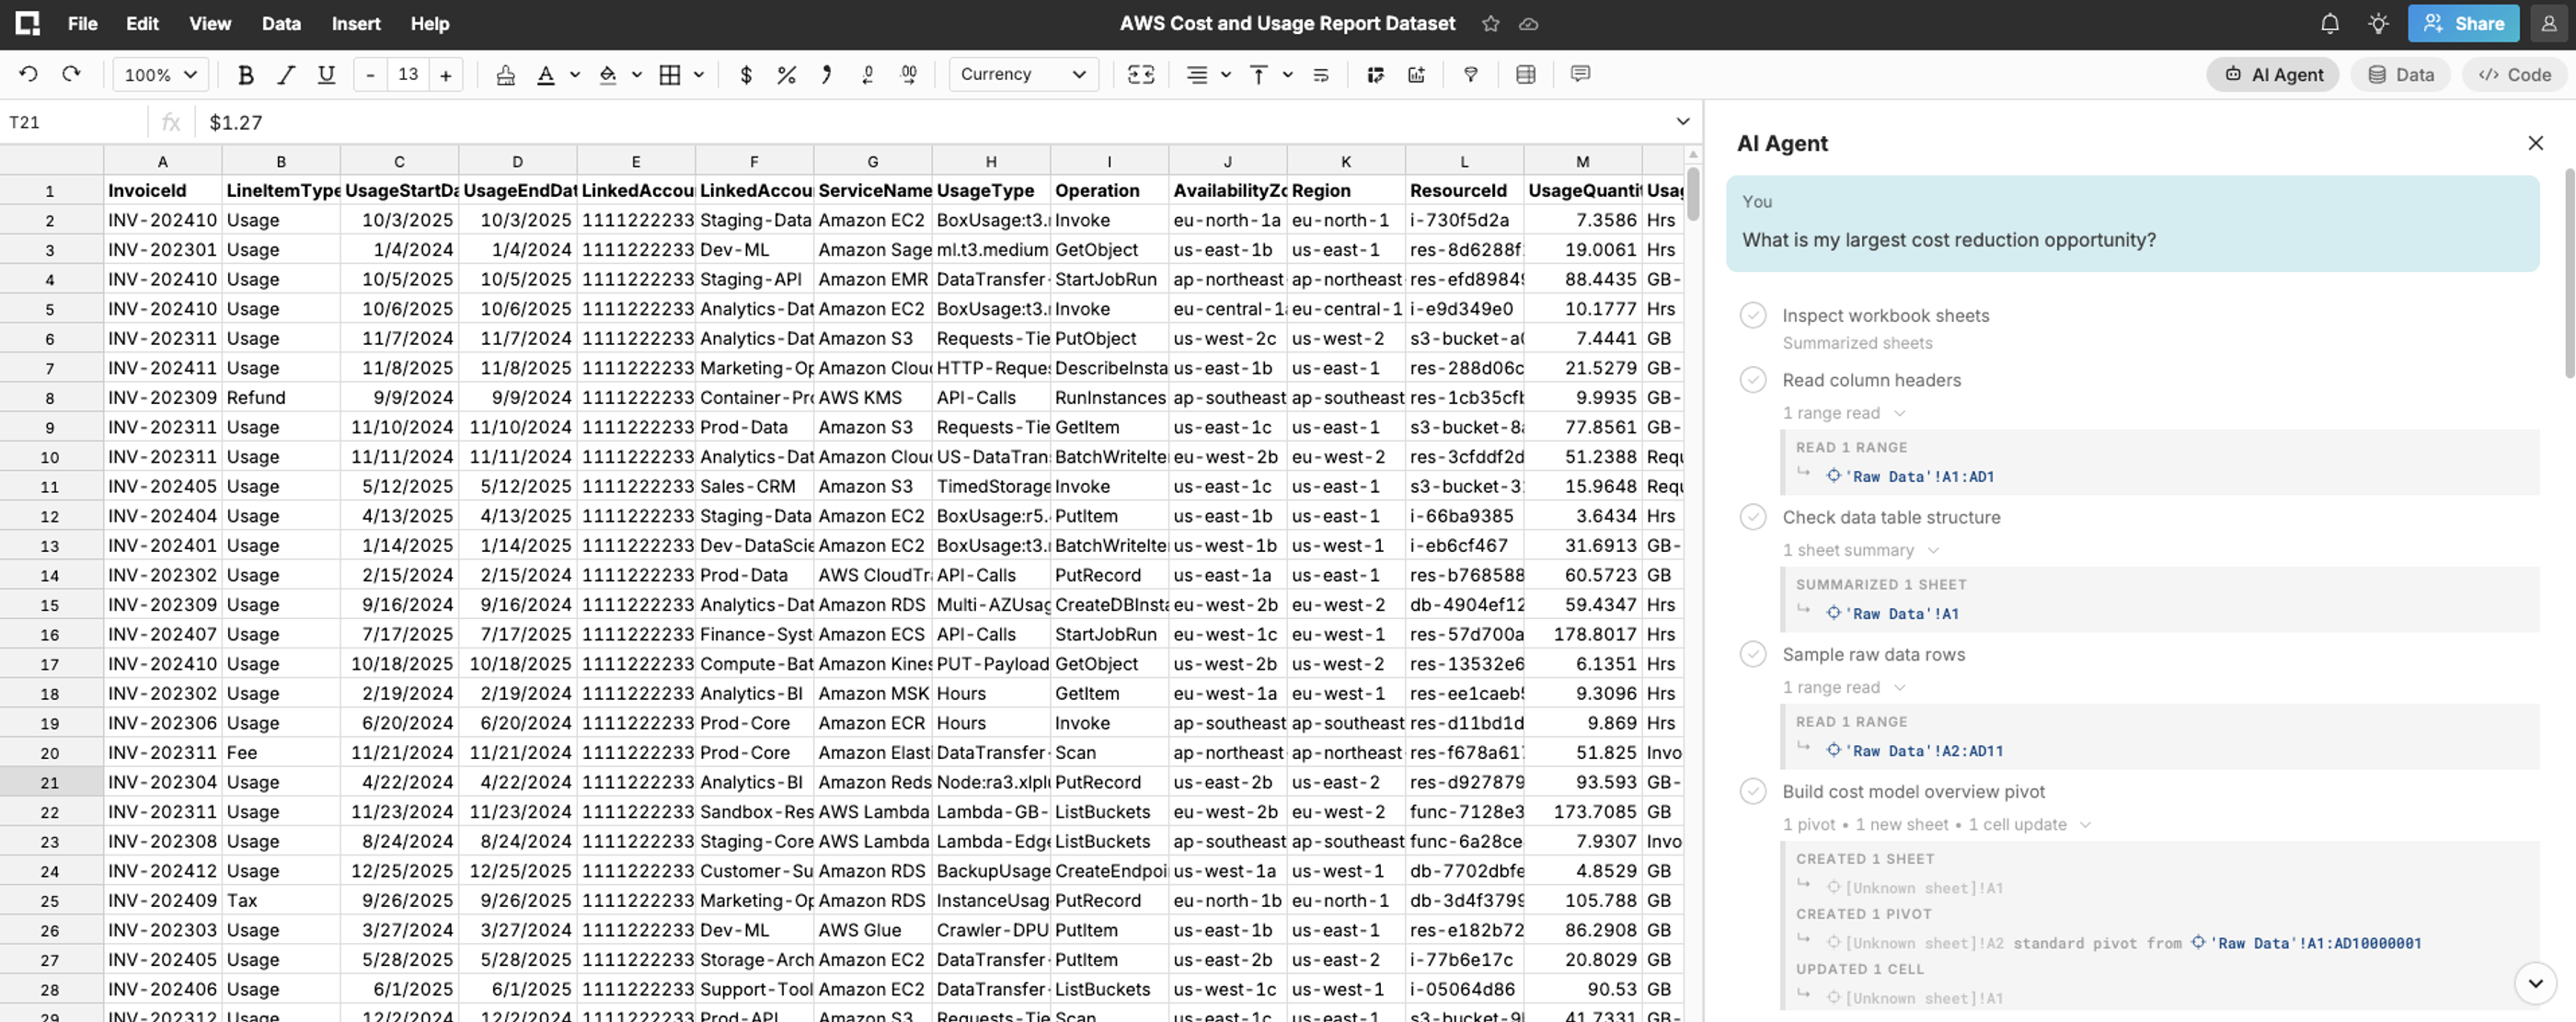Click the clear formatting paintbrush icon
This screenshot has height=1022, width=2576.
coord(505,74)
